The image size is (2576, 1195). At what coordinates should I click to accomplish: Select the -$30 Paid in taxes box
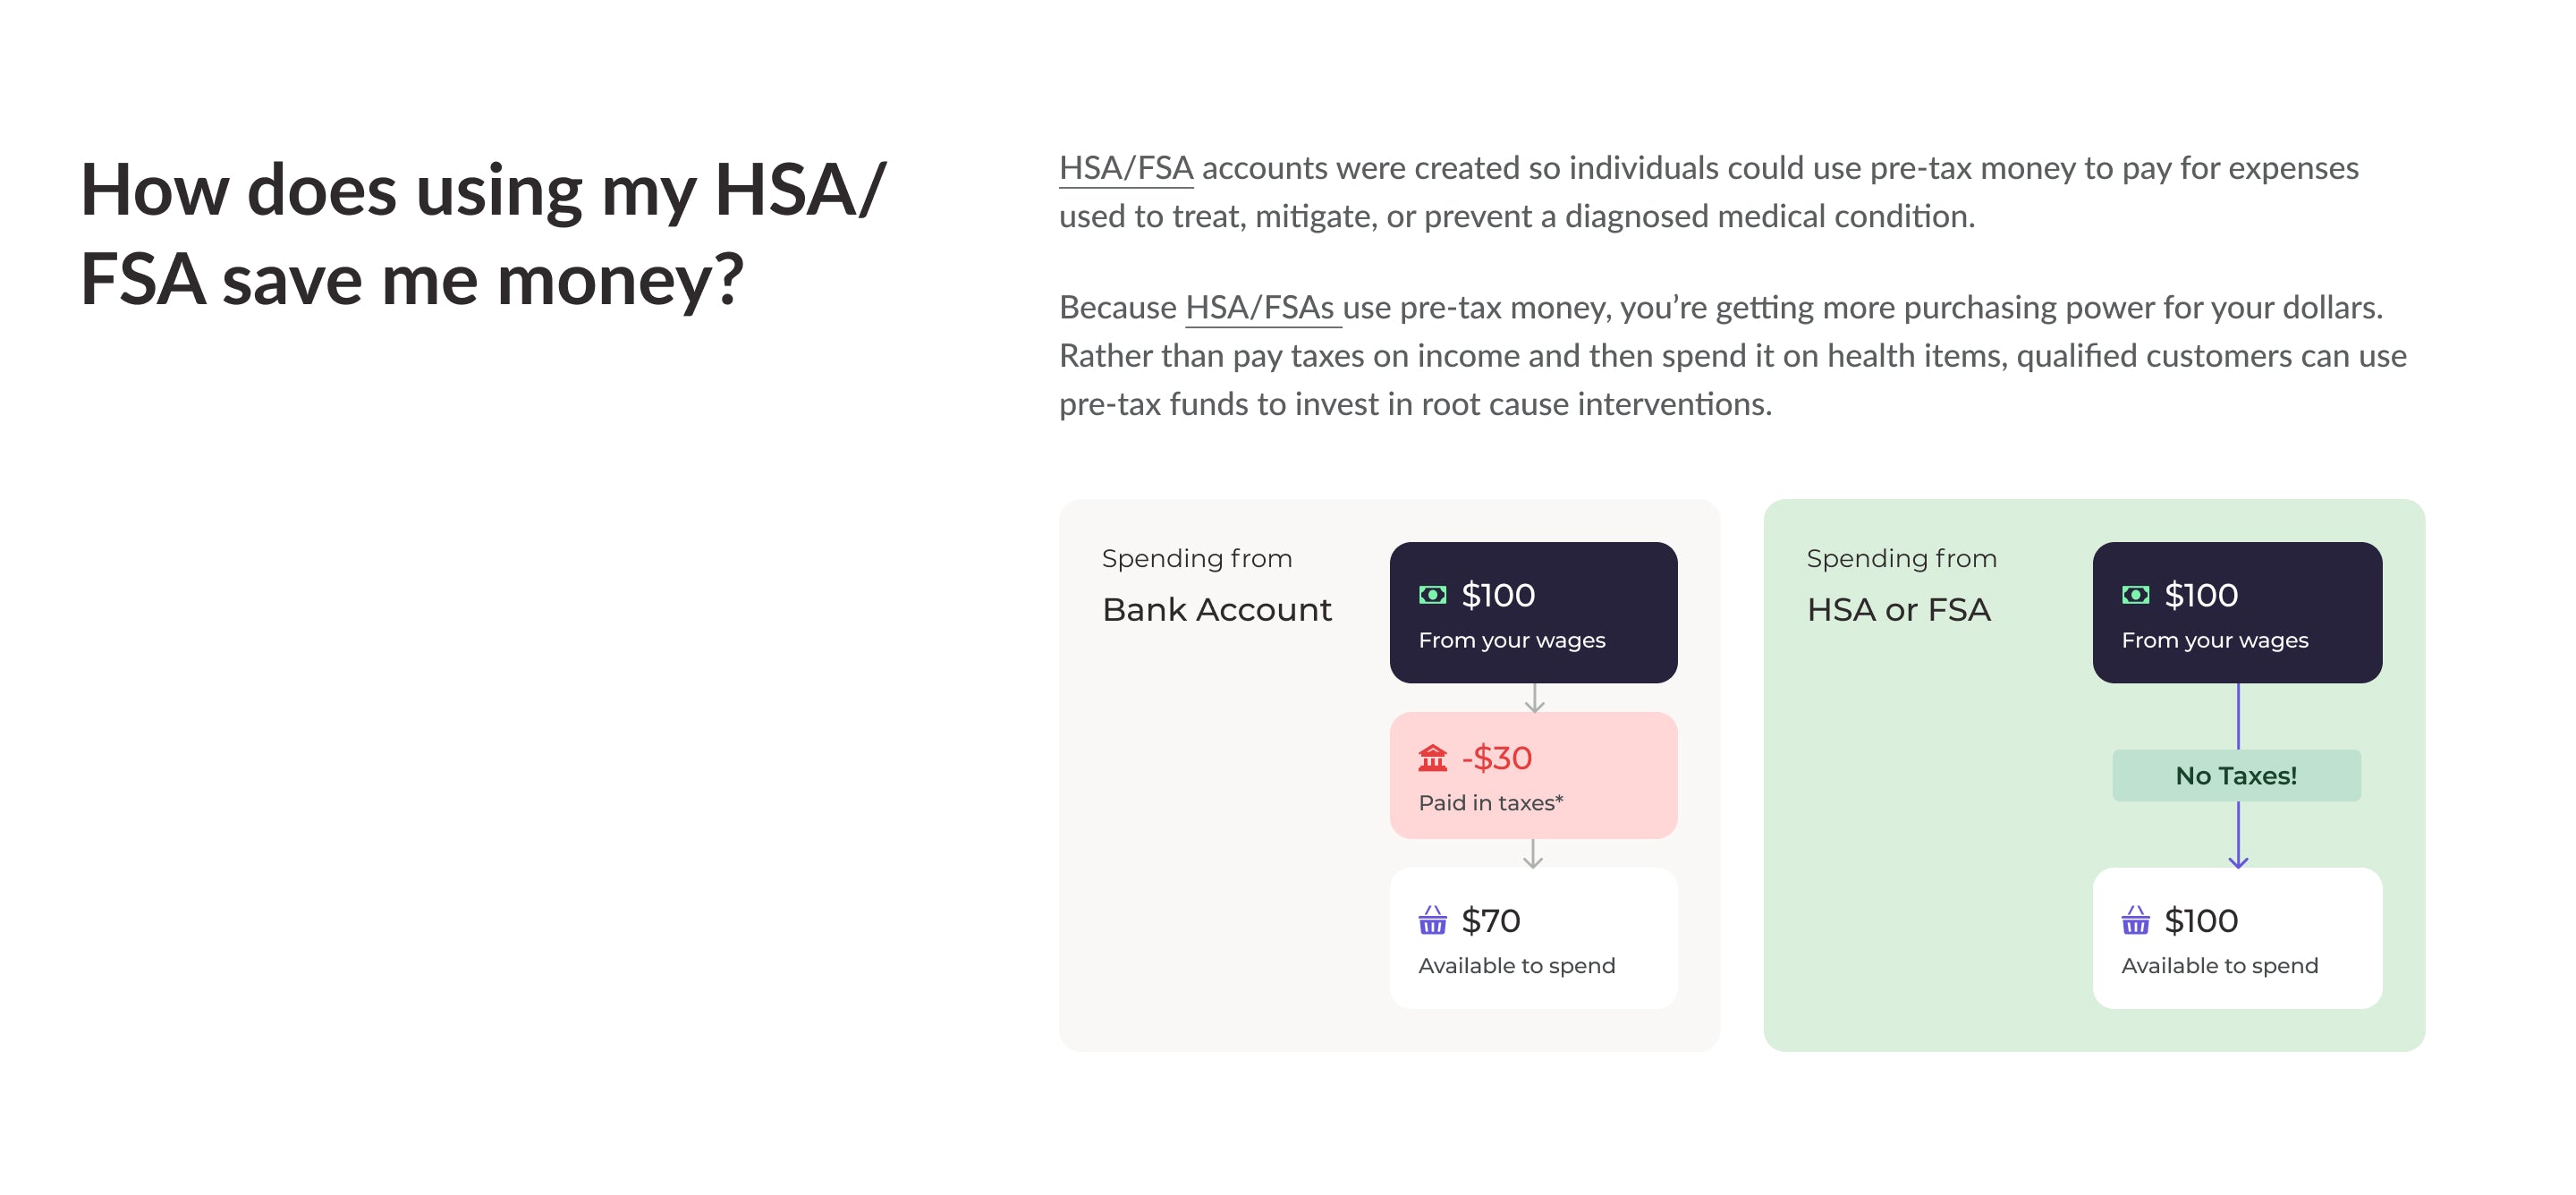(1533, 776)
